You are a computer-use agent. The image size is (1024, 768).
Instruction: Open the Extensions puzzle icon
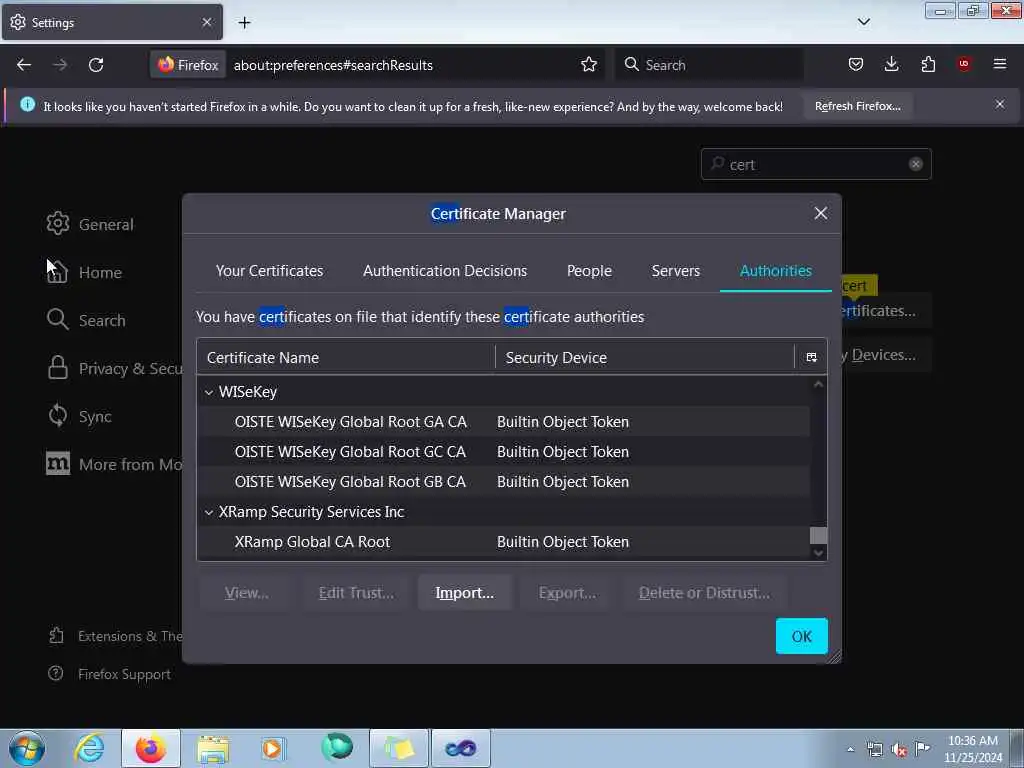(928, 64)
